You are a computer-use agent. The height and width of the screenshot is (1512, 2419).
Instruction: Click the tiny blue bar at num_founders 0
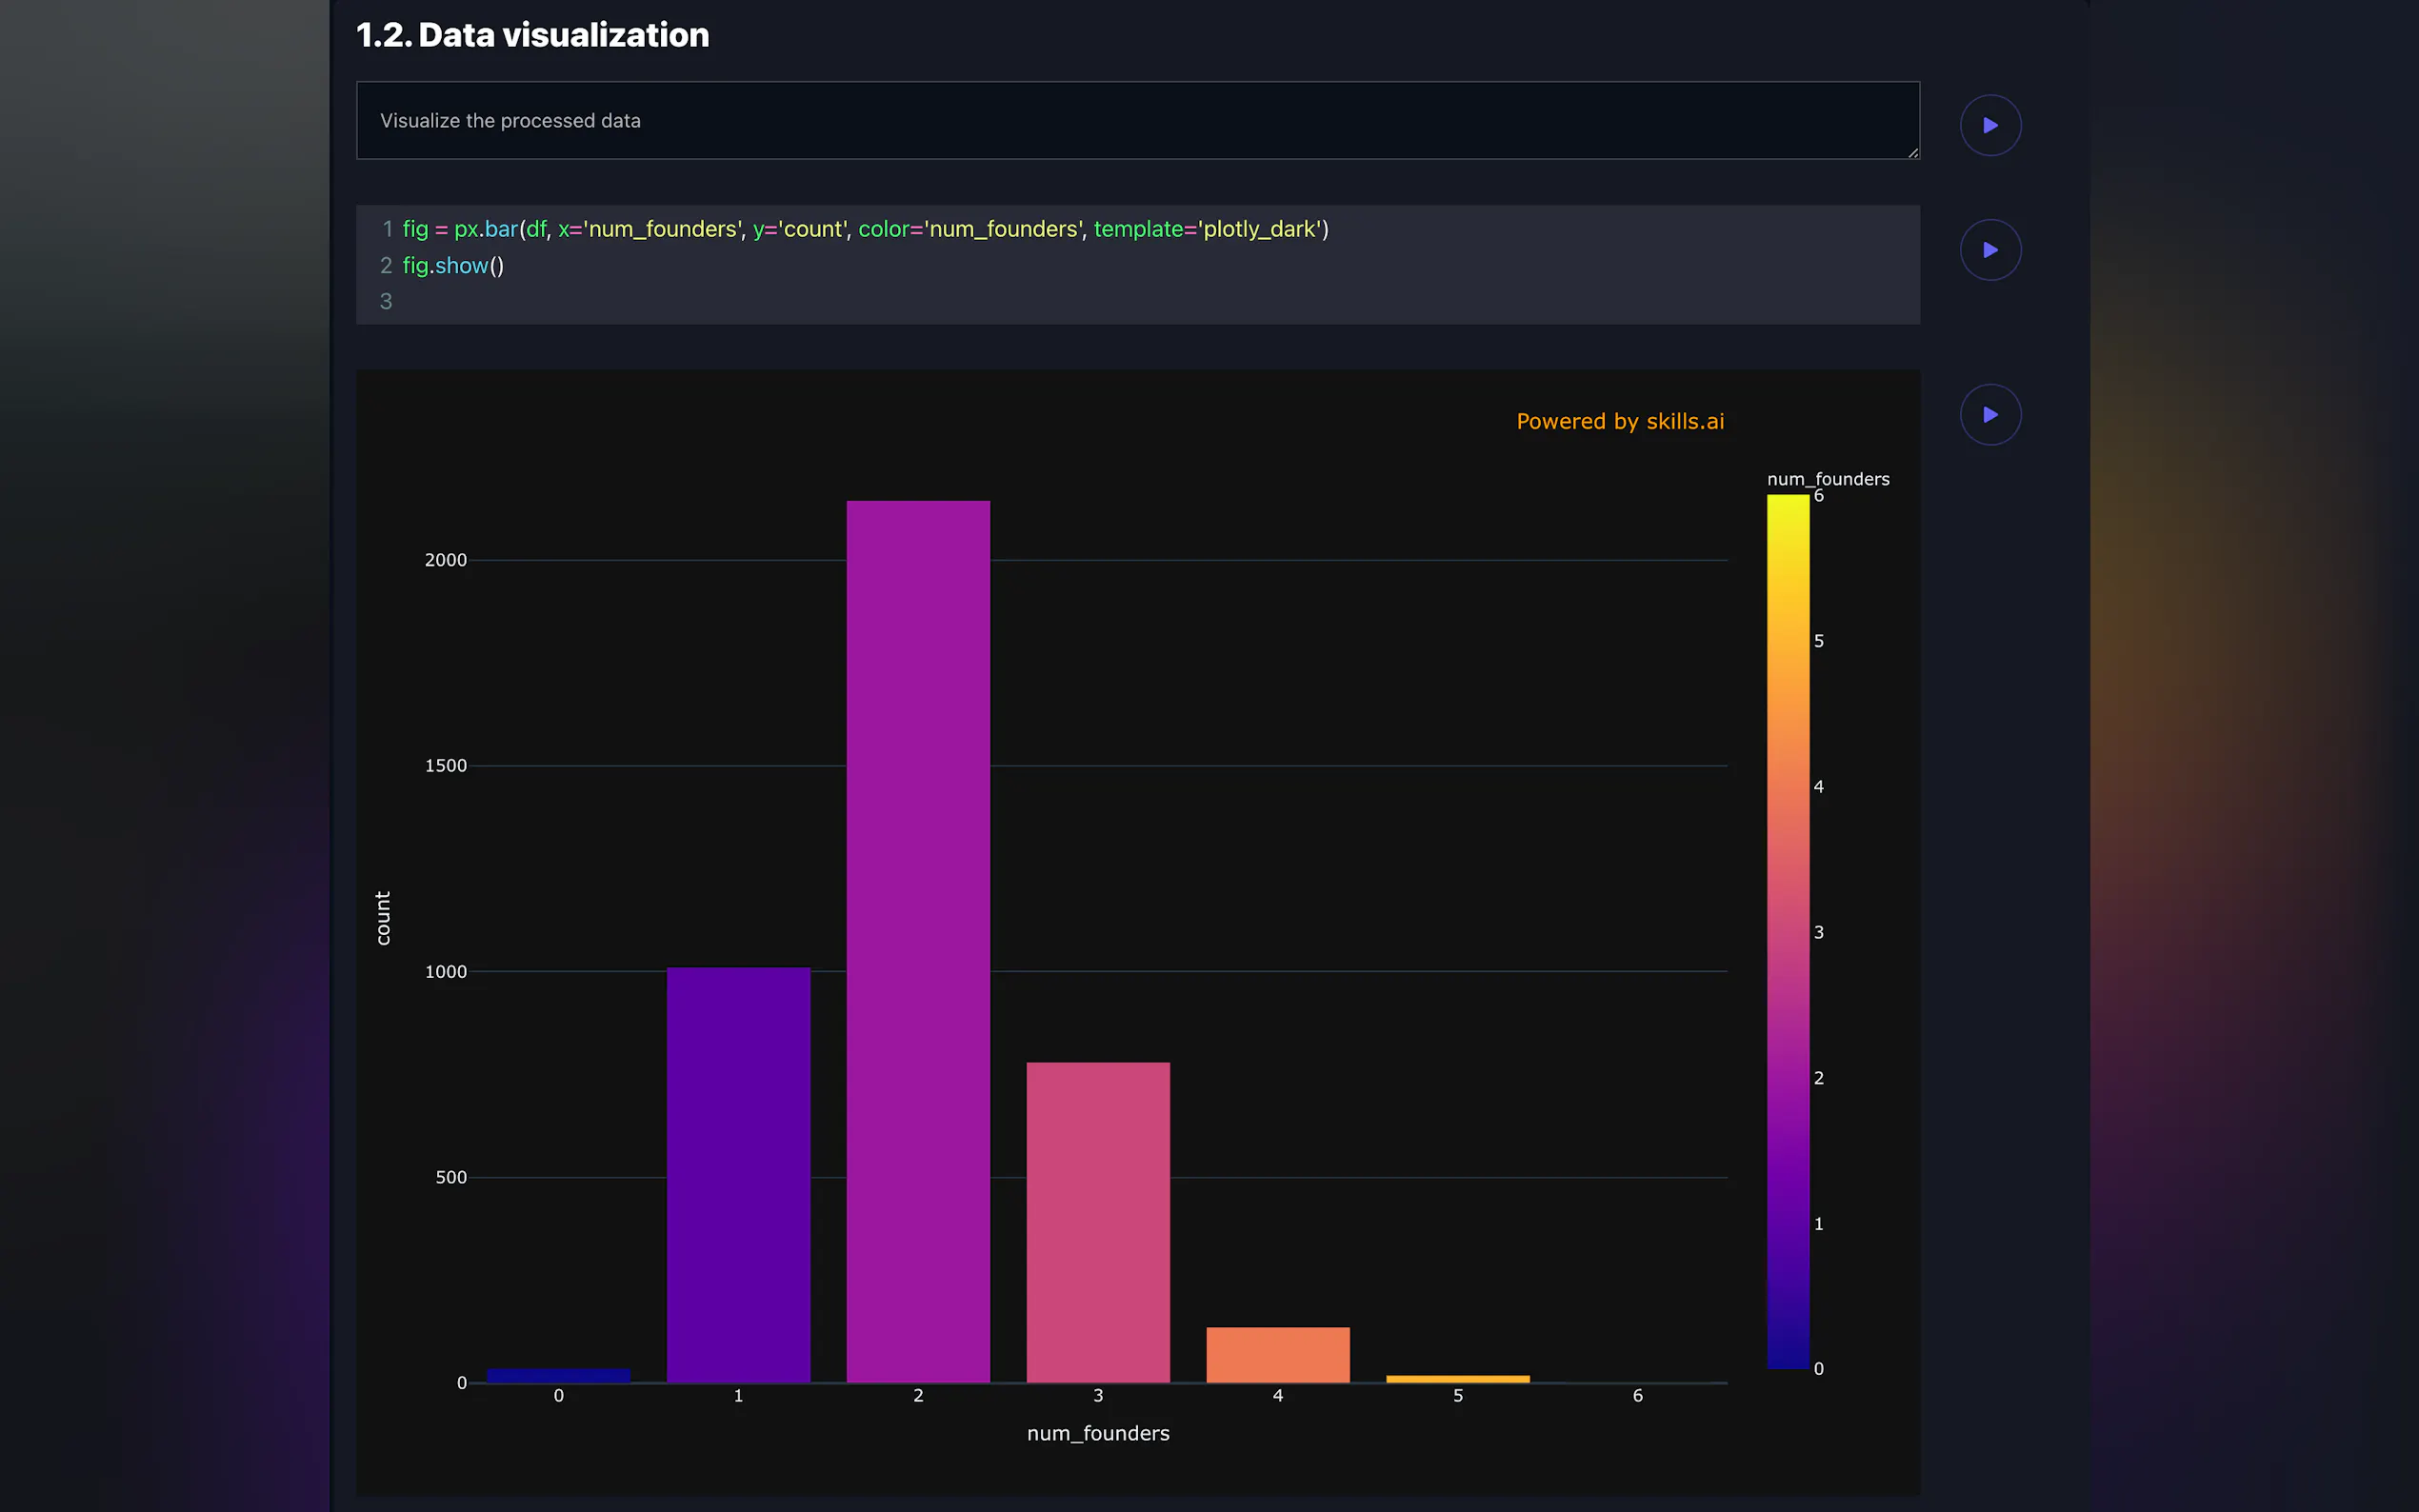pyautogui.click(x=557, y=1375)
